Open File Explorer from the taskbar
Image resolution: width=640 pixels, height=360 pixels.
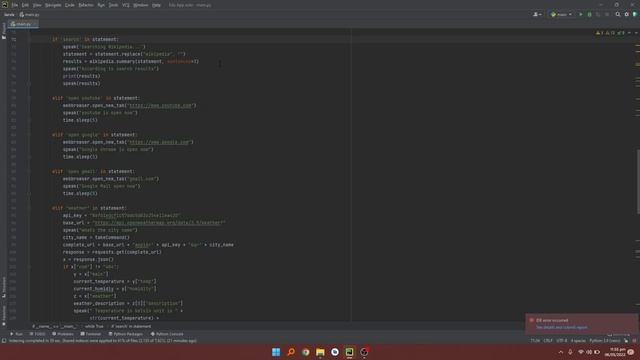[320, 352]
